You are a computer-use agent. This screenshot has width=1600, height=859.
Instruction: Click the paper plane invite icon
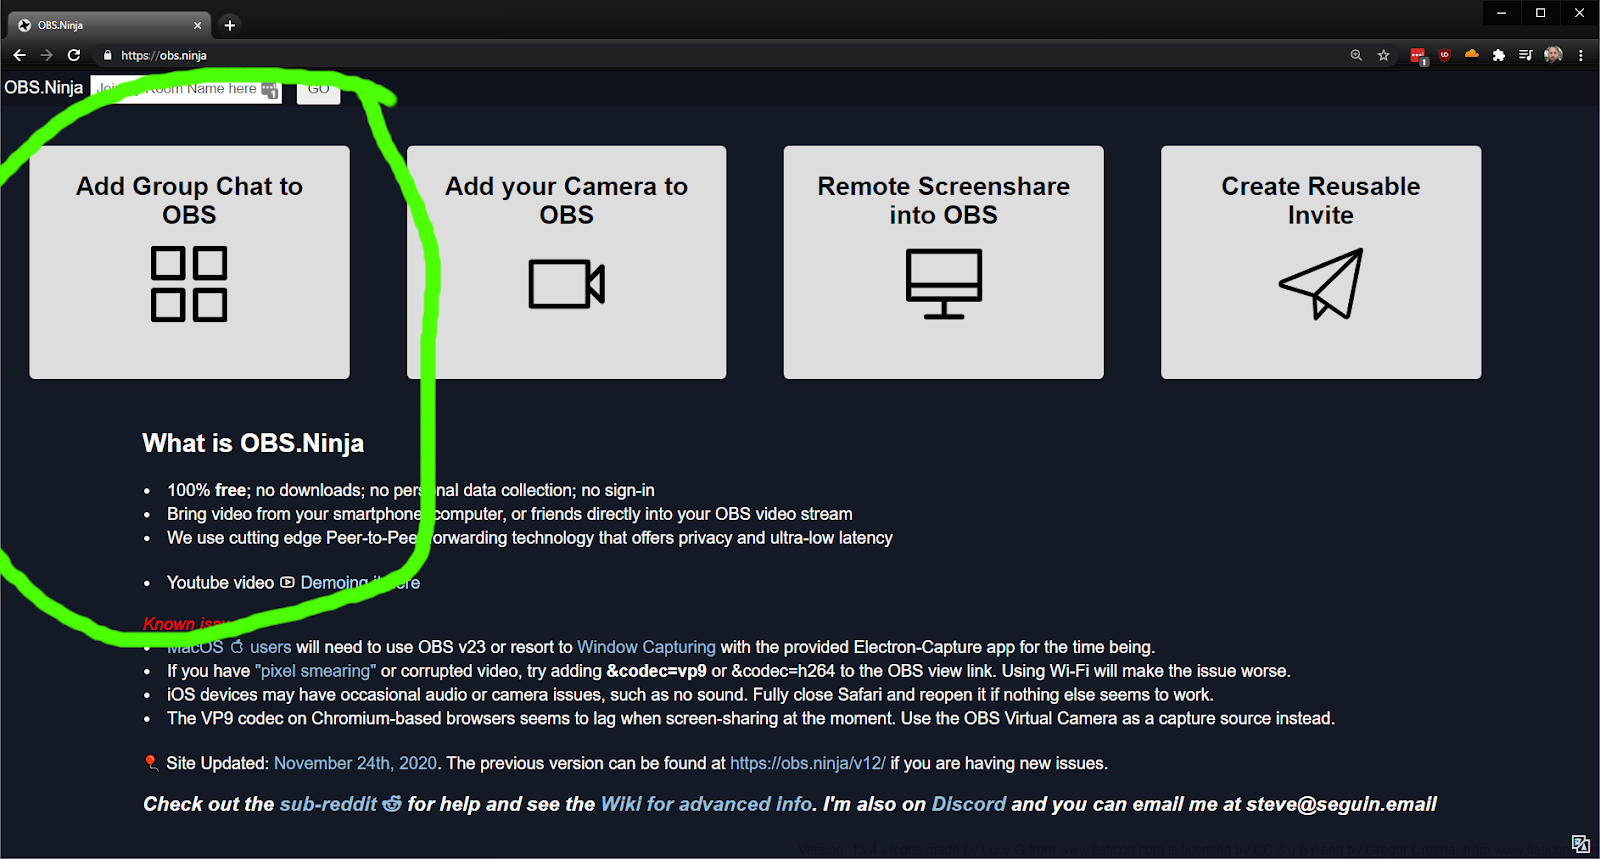[x=1321, y=285]
